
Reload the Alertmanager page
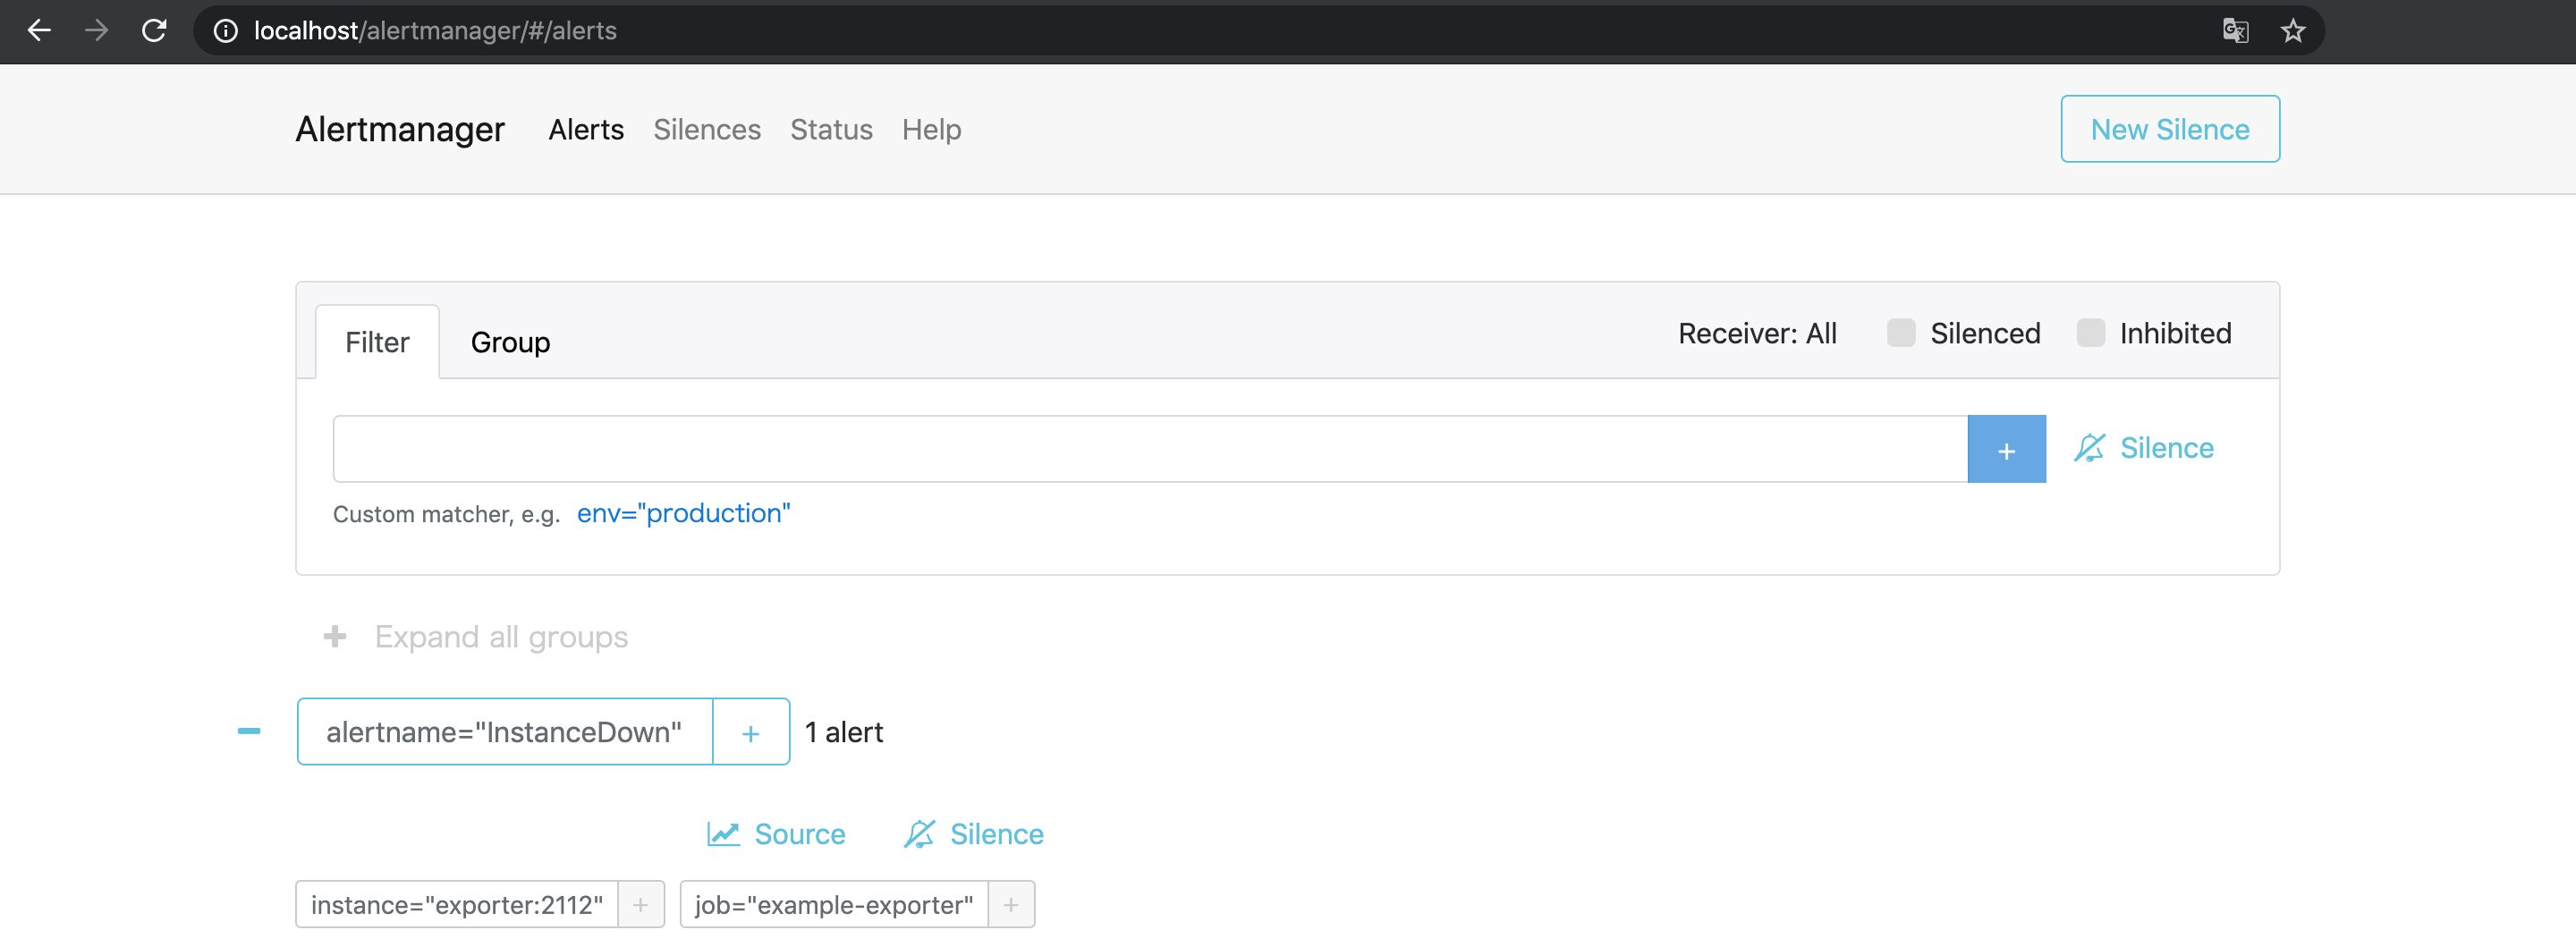(154, 31)
